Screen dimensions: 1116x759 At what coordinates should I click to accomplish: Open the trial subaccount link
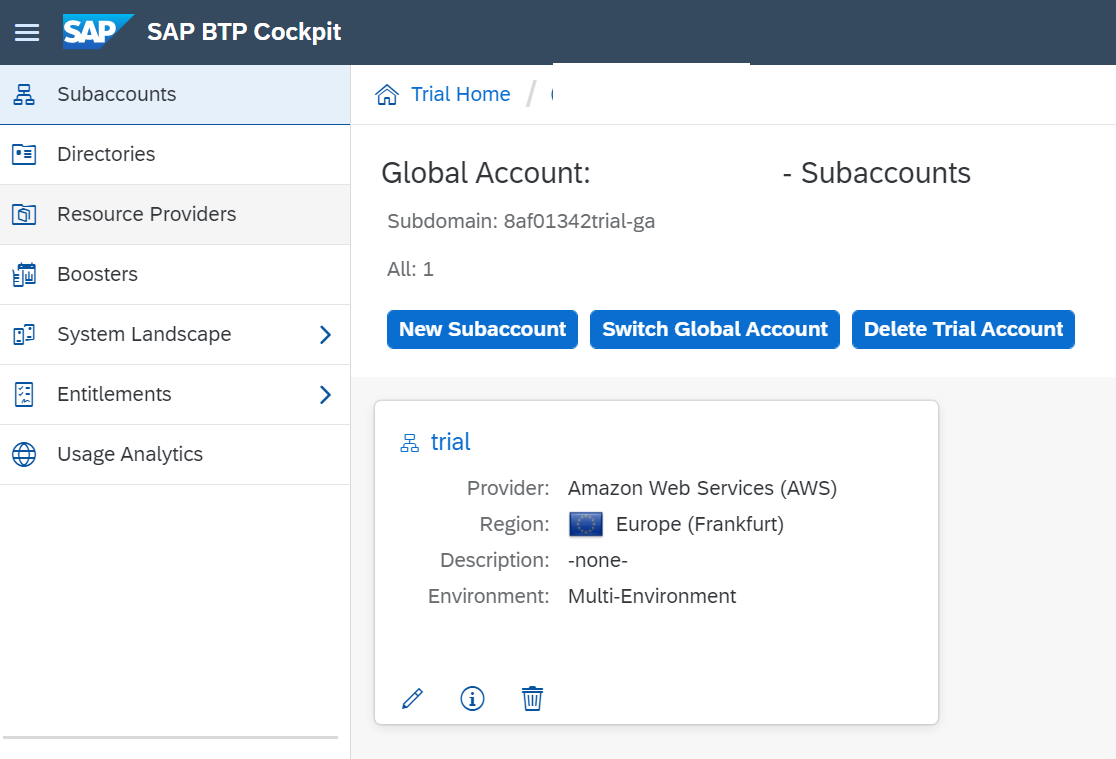pyautogui.click(x=451, y=441)
